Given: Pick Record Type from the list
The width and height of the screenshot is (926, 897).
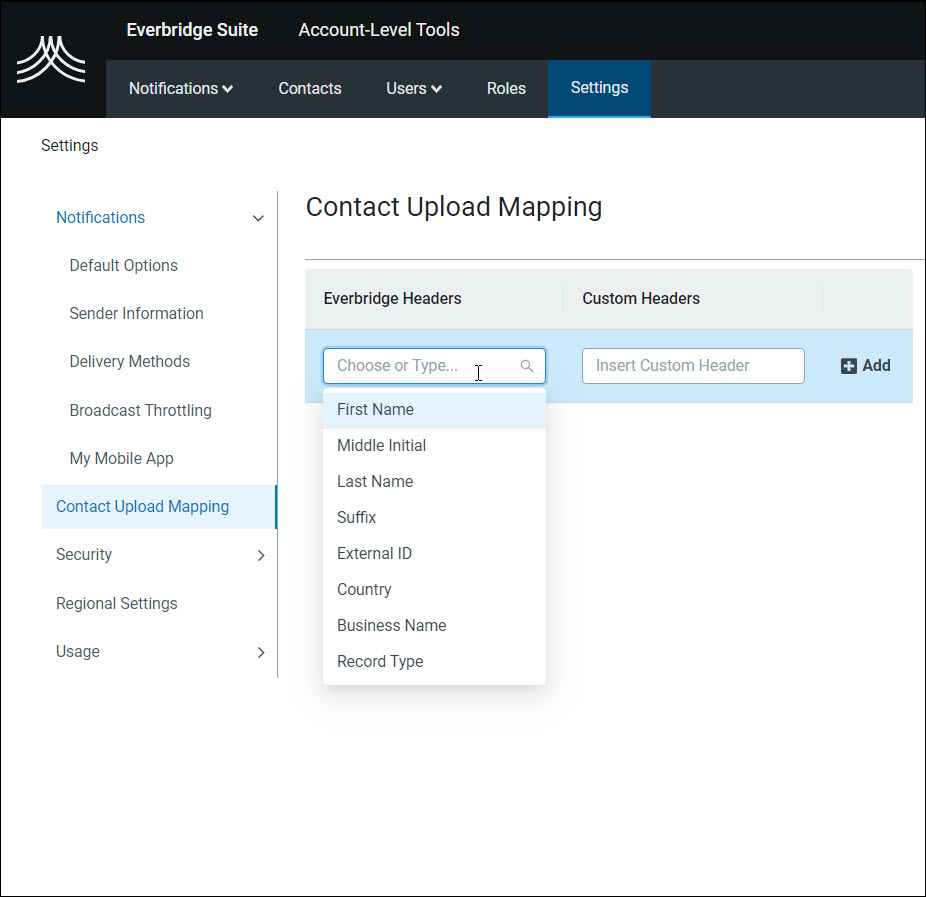Looking at the screenshot, I should pos(380,661).
